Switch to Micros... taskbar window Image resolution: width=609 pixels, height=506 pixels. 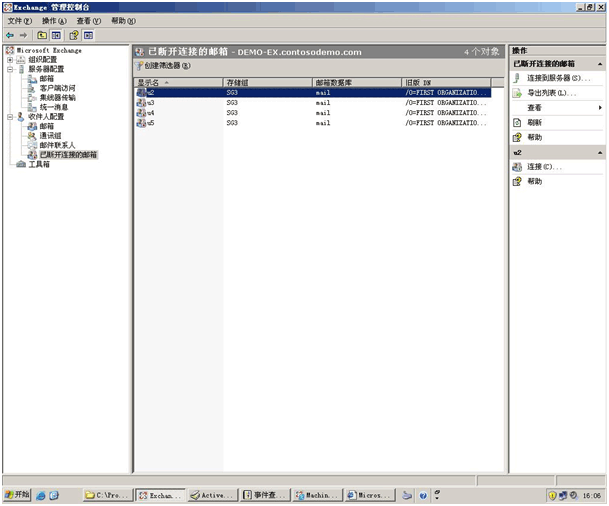pos(370,496)
